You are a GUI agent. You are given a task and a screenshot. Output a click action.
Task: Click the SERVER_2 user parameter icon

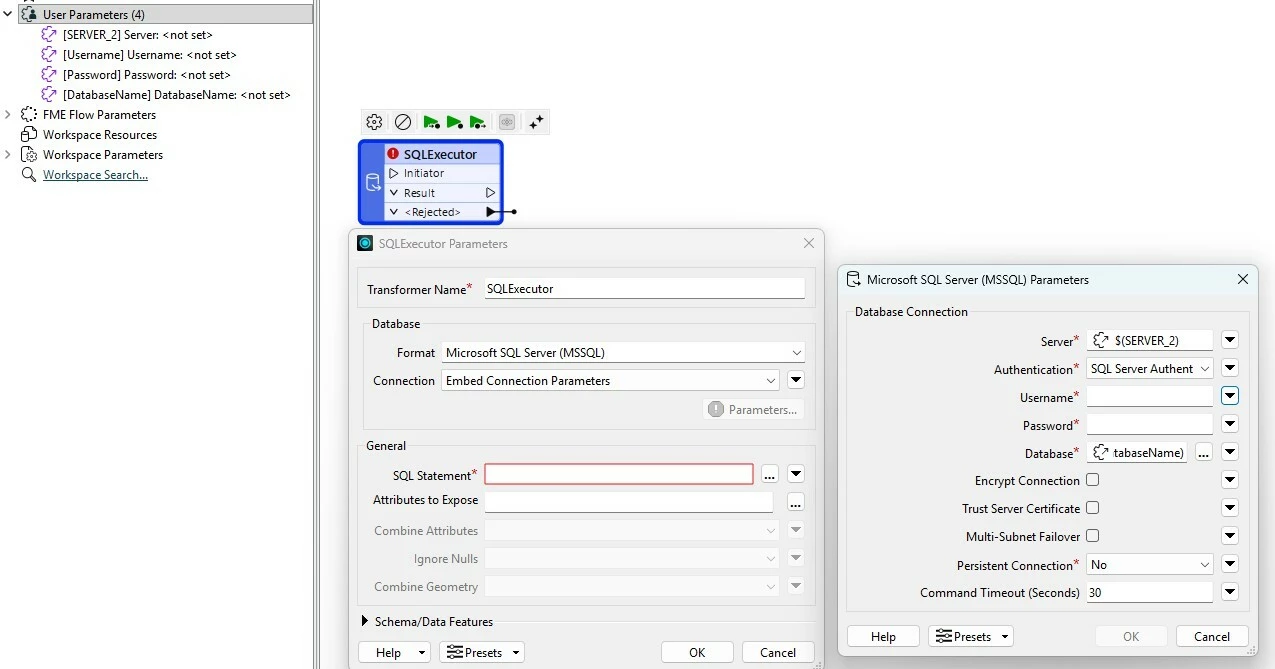49,34
